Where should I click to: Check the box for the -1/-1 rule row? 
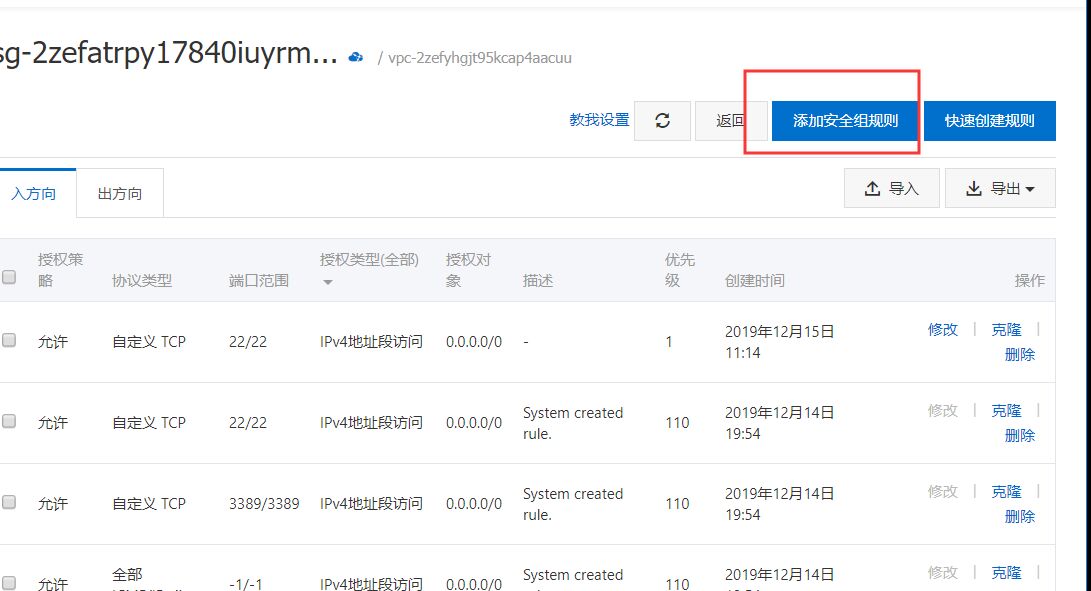coord(9,583)
